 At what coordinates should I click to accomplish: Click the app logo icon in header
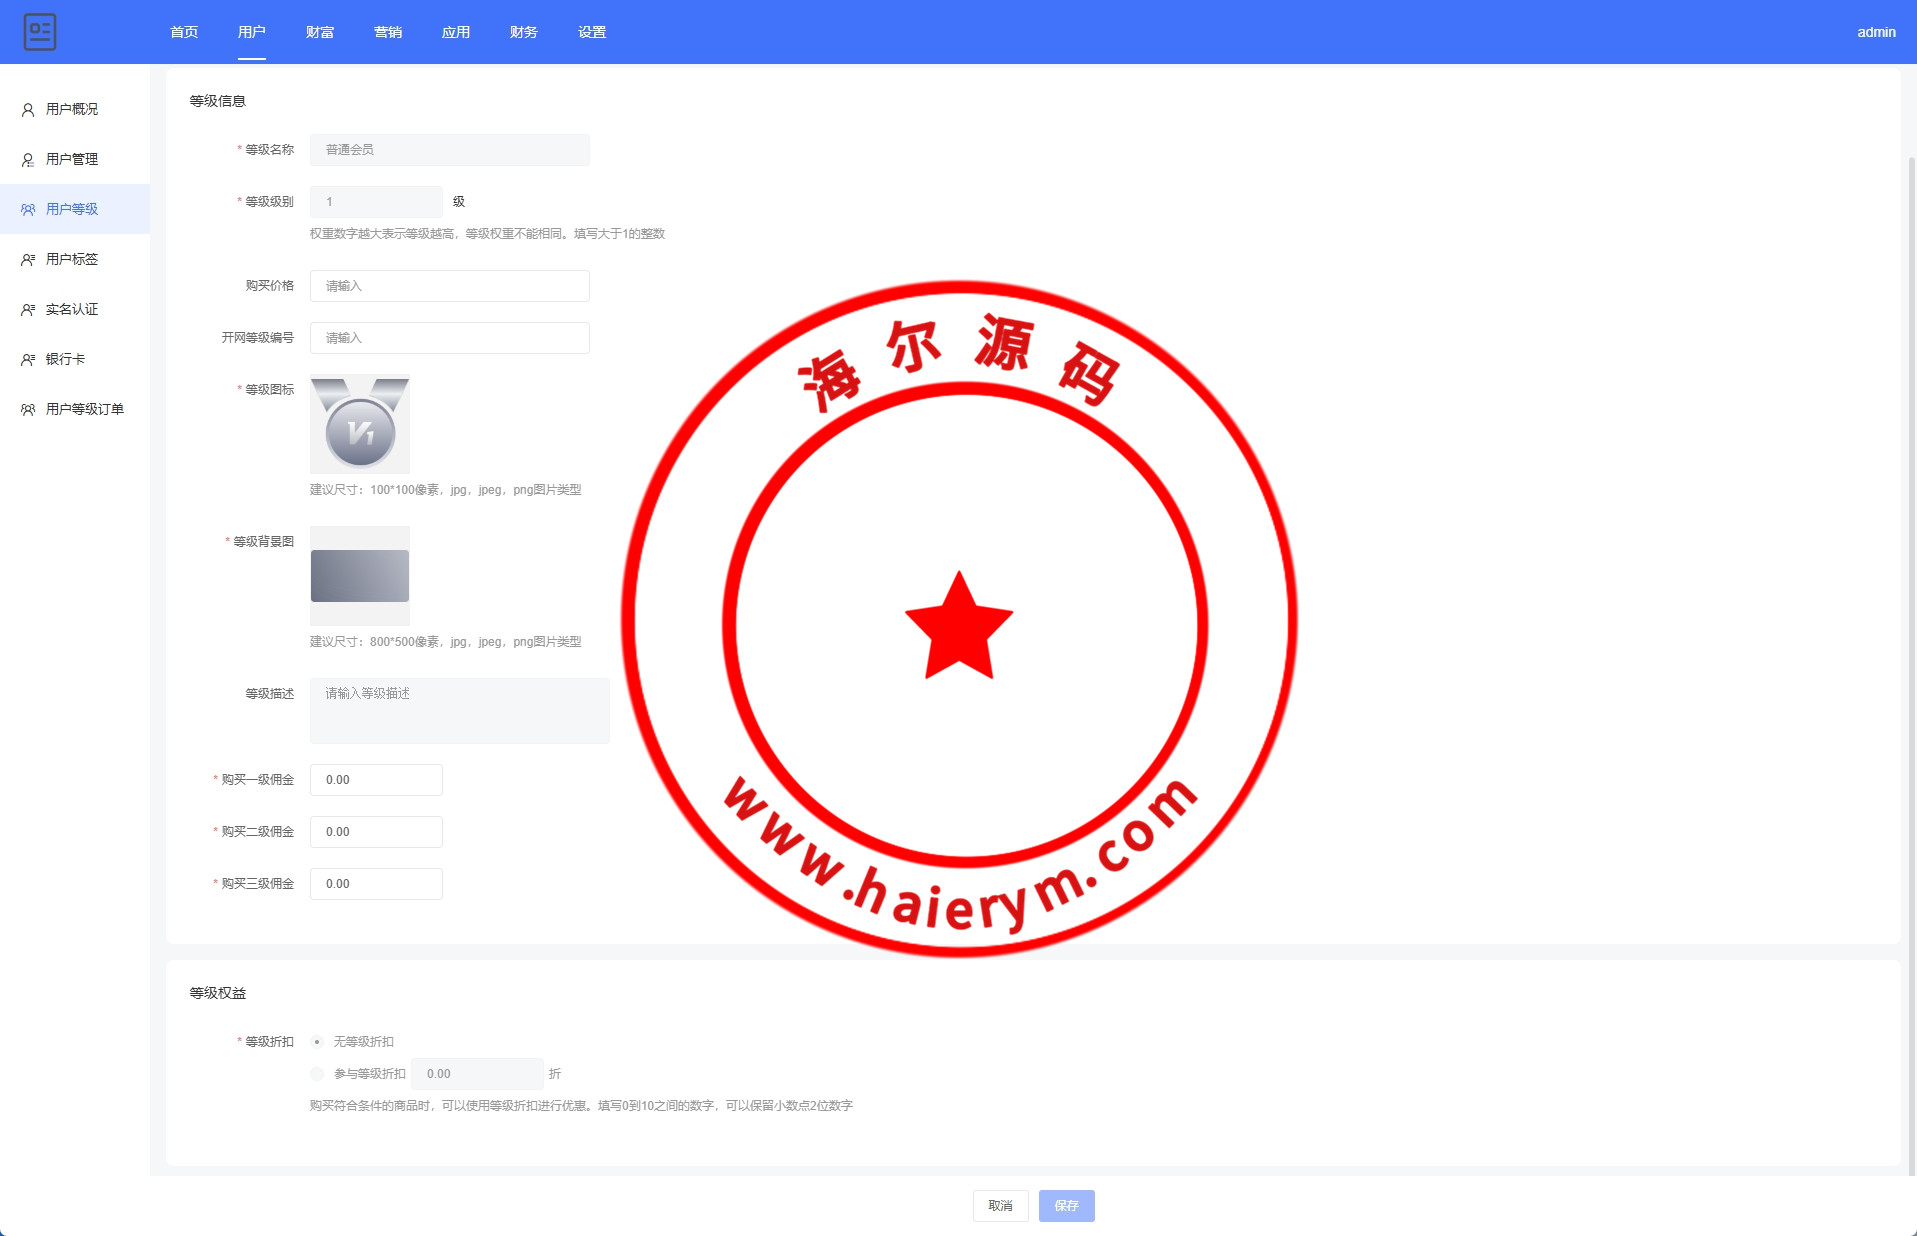tap(40, 32)
